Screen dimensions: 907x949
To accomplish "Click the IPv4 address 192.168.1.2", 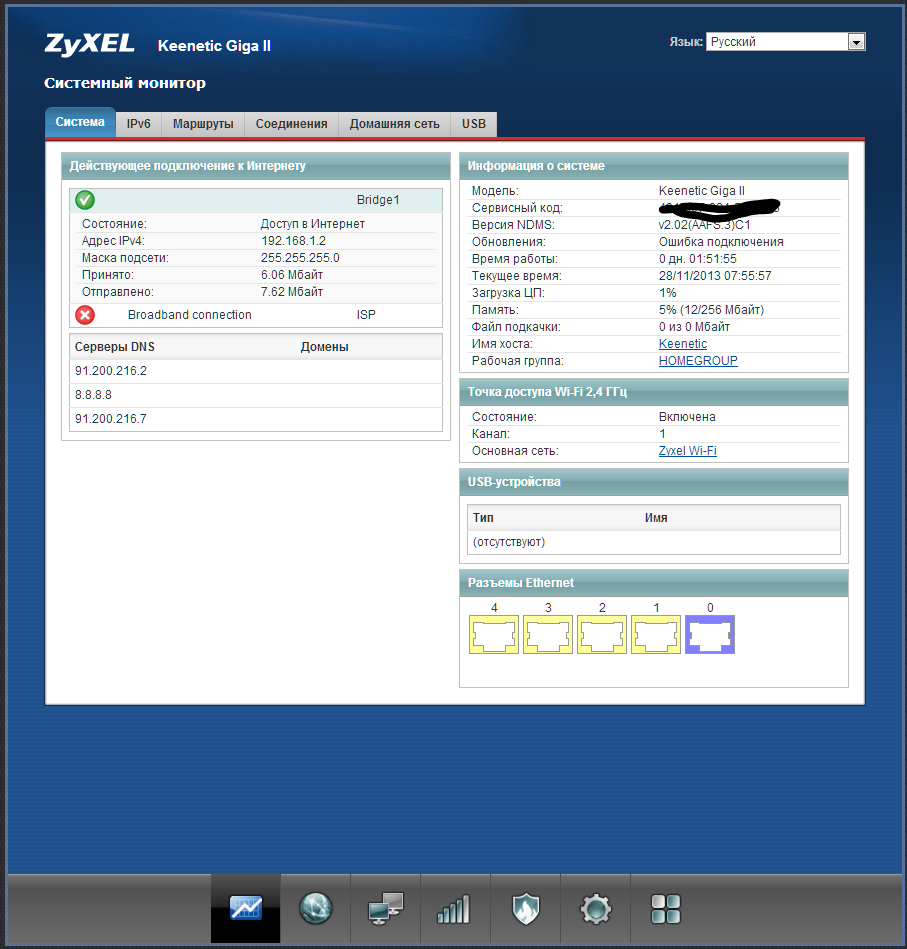I will pos(293,241).
